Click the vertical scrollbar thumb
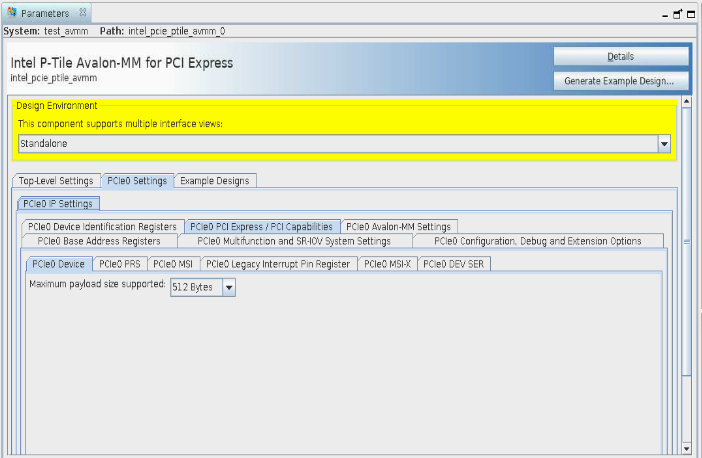Image resolution: width=702 pixels, height=458 pixels. 686,242
